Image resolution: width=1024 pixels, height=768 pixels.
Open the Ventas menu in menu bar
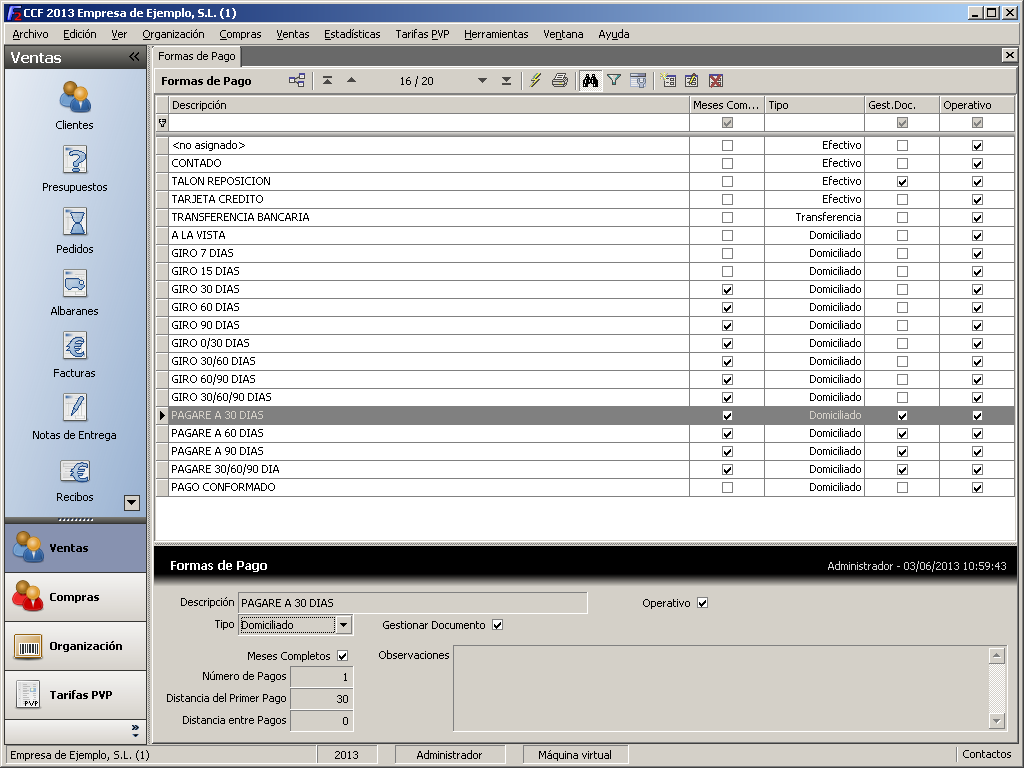click(x=293, y=34)
